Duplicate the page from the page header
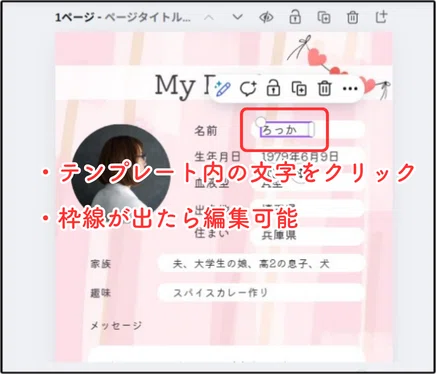This screenshot has width=439, height=375. 324,17
